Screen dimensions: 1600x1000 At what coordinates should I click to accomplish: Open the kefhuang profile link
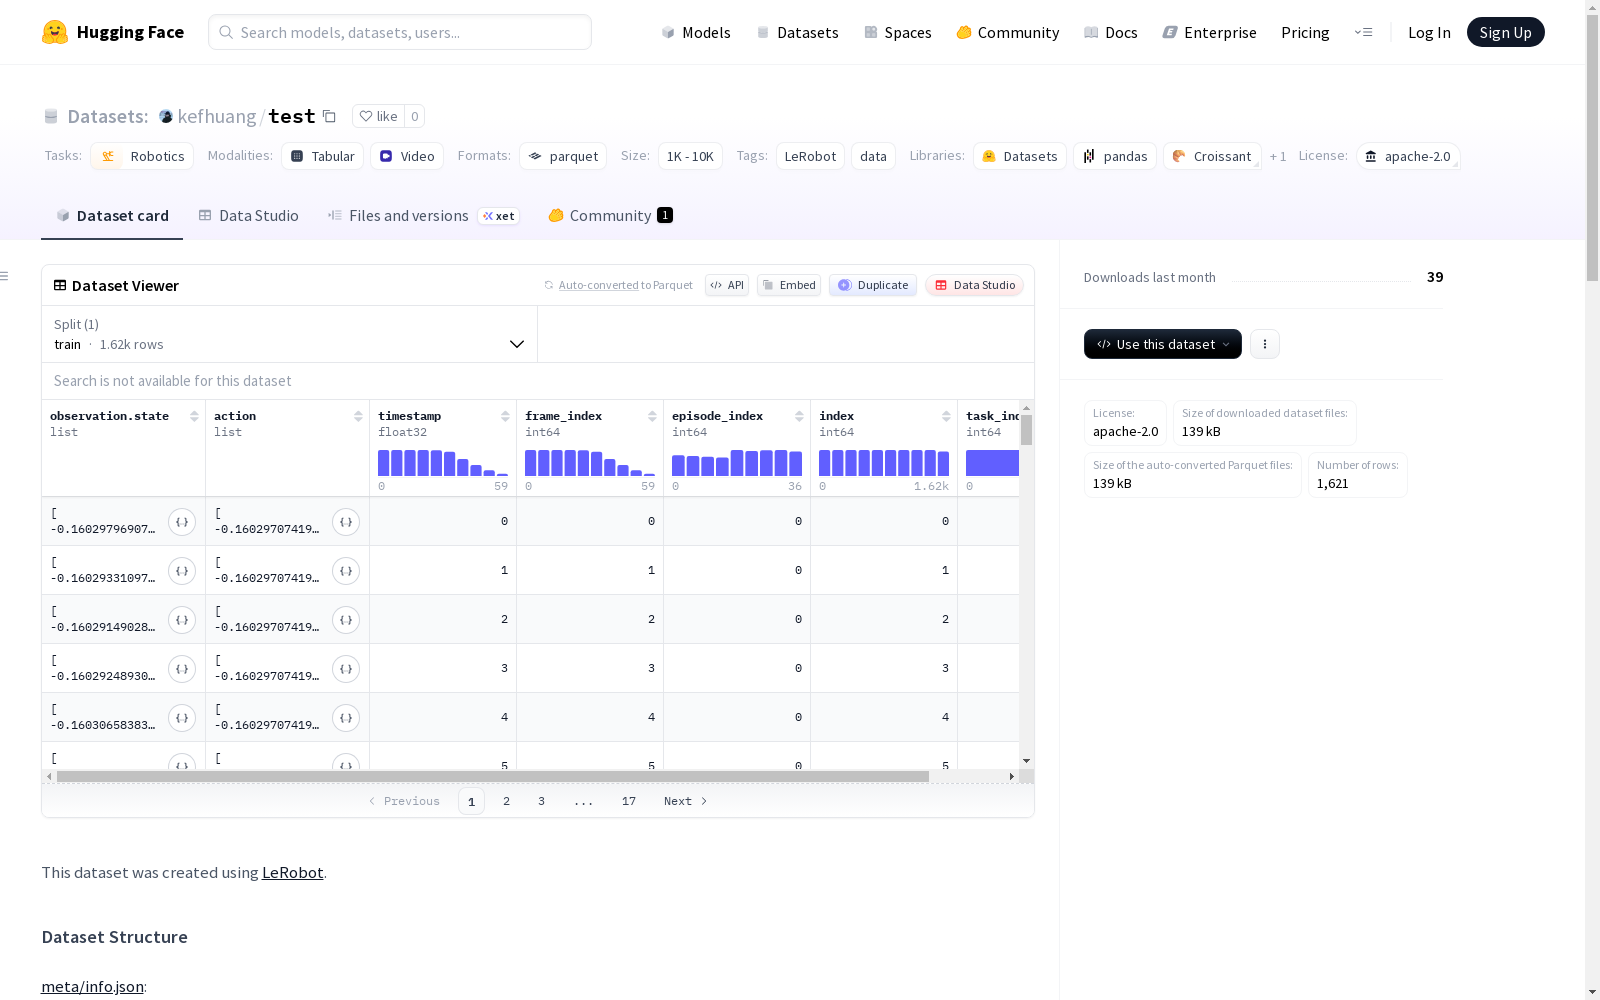pyautogui.click(x=217, y=117)
